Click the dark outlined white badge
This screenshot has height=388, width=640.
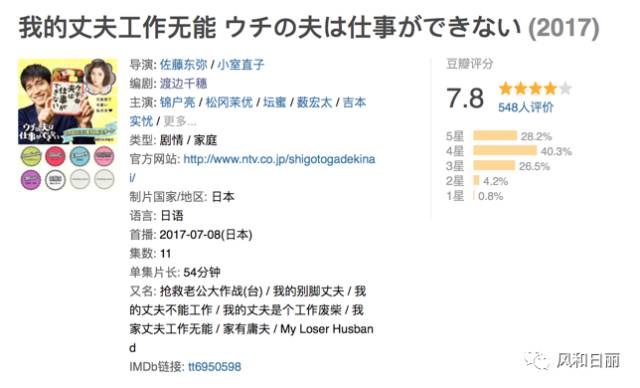point(55,180)
